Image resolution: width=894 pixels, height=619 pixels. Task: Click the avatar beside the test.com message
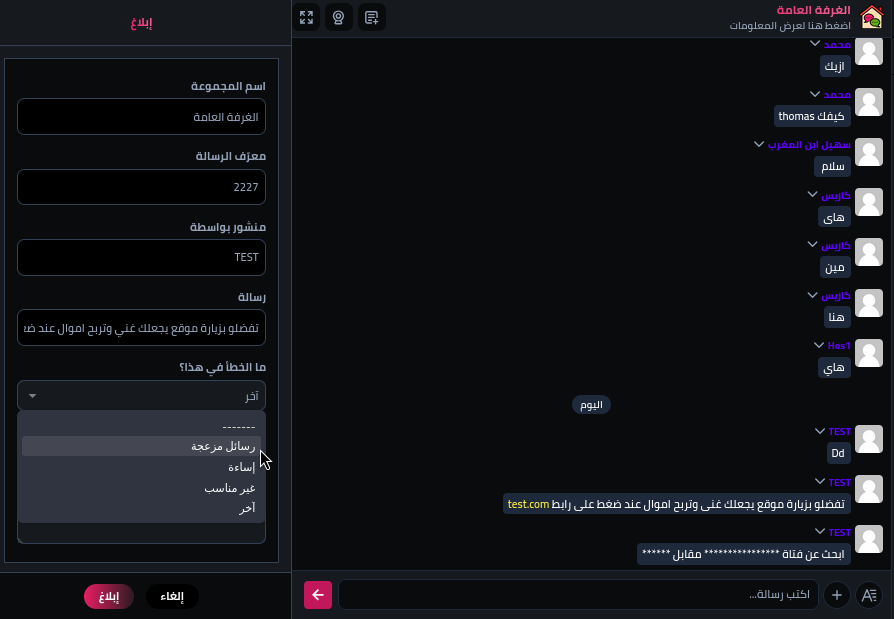coord(869,490)
